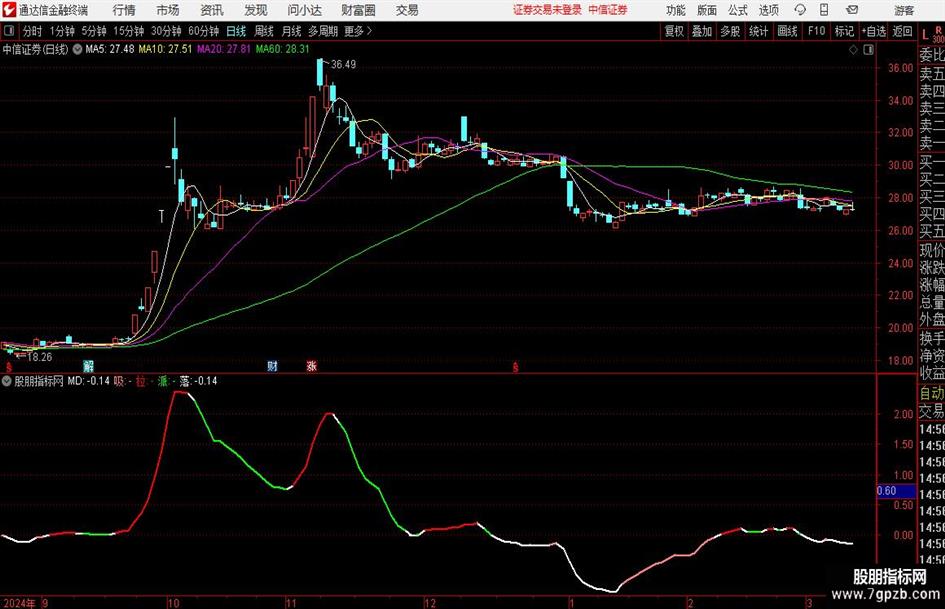Switch to 1分钟 period tab
945x609 pixels.
tap(62, 31)
